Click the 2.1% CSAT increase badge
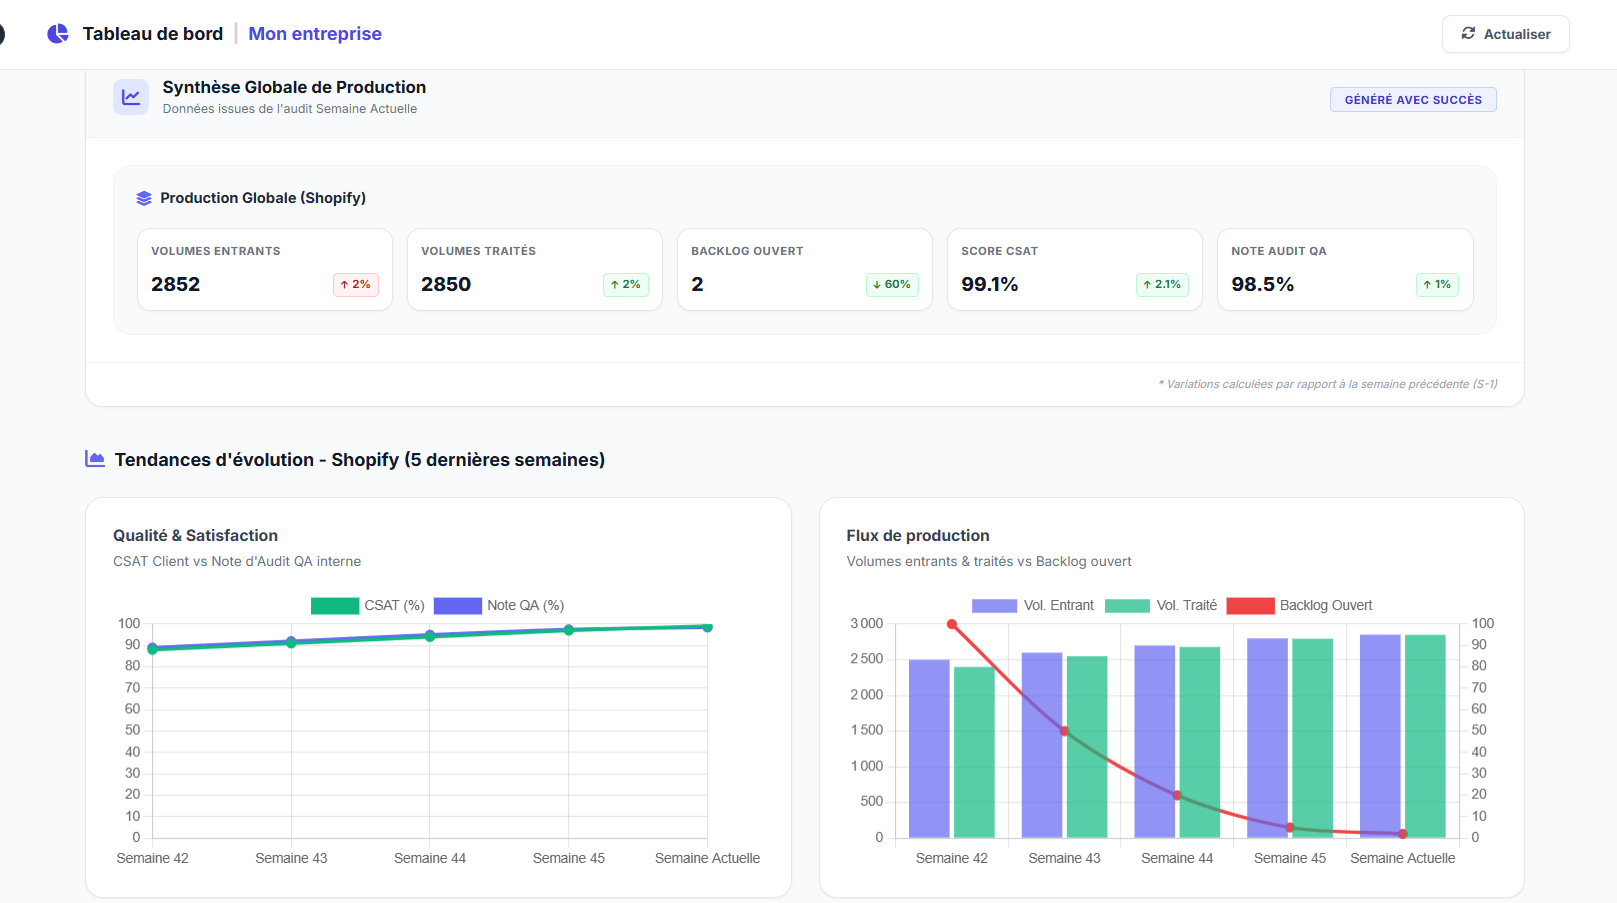Screen dimensions: 1617x903 [1162, 285]
